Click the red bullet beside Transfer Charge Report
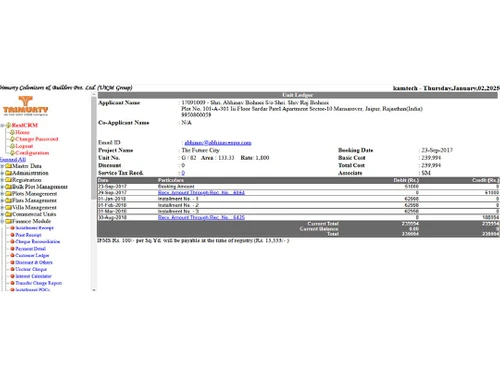Viewport: 500px width, 375px height. click(12, 283)
